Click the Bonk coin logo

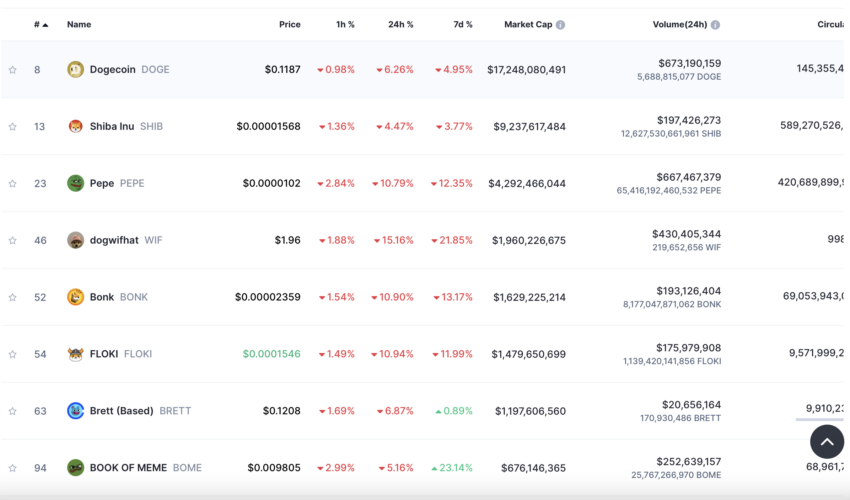pyautogui.click(x=75, y=297)
